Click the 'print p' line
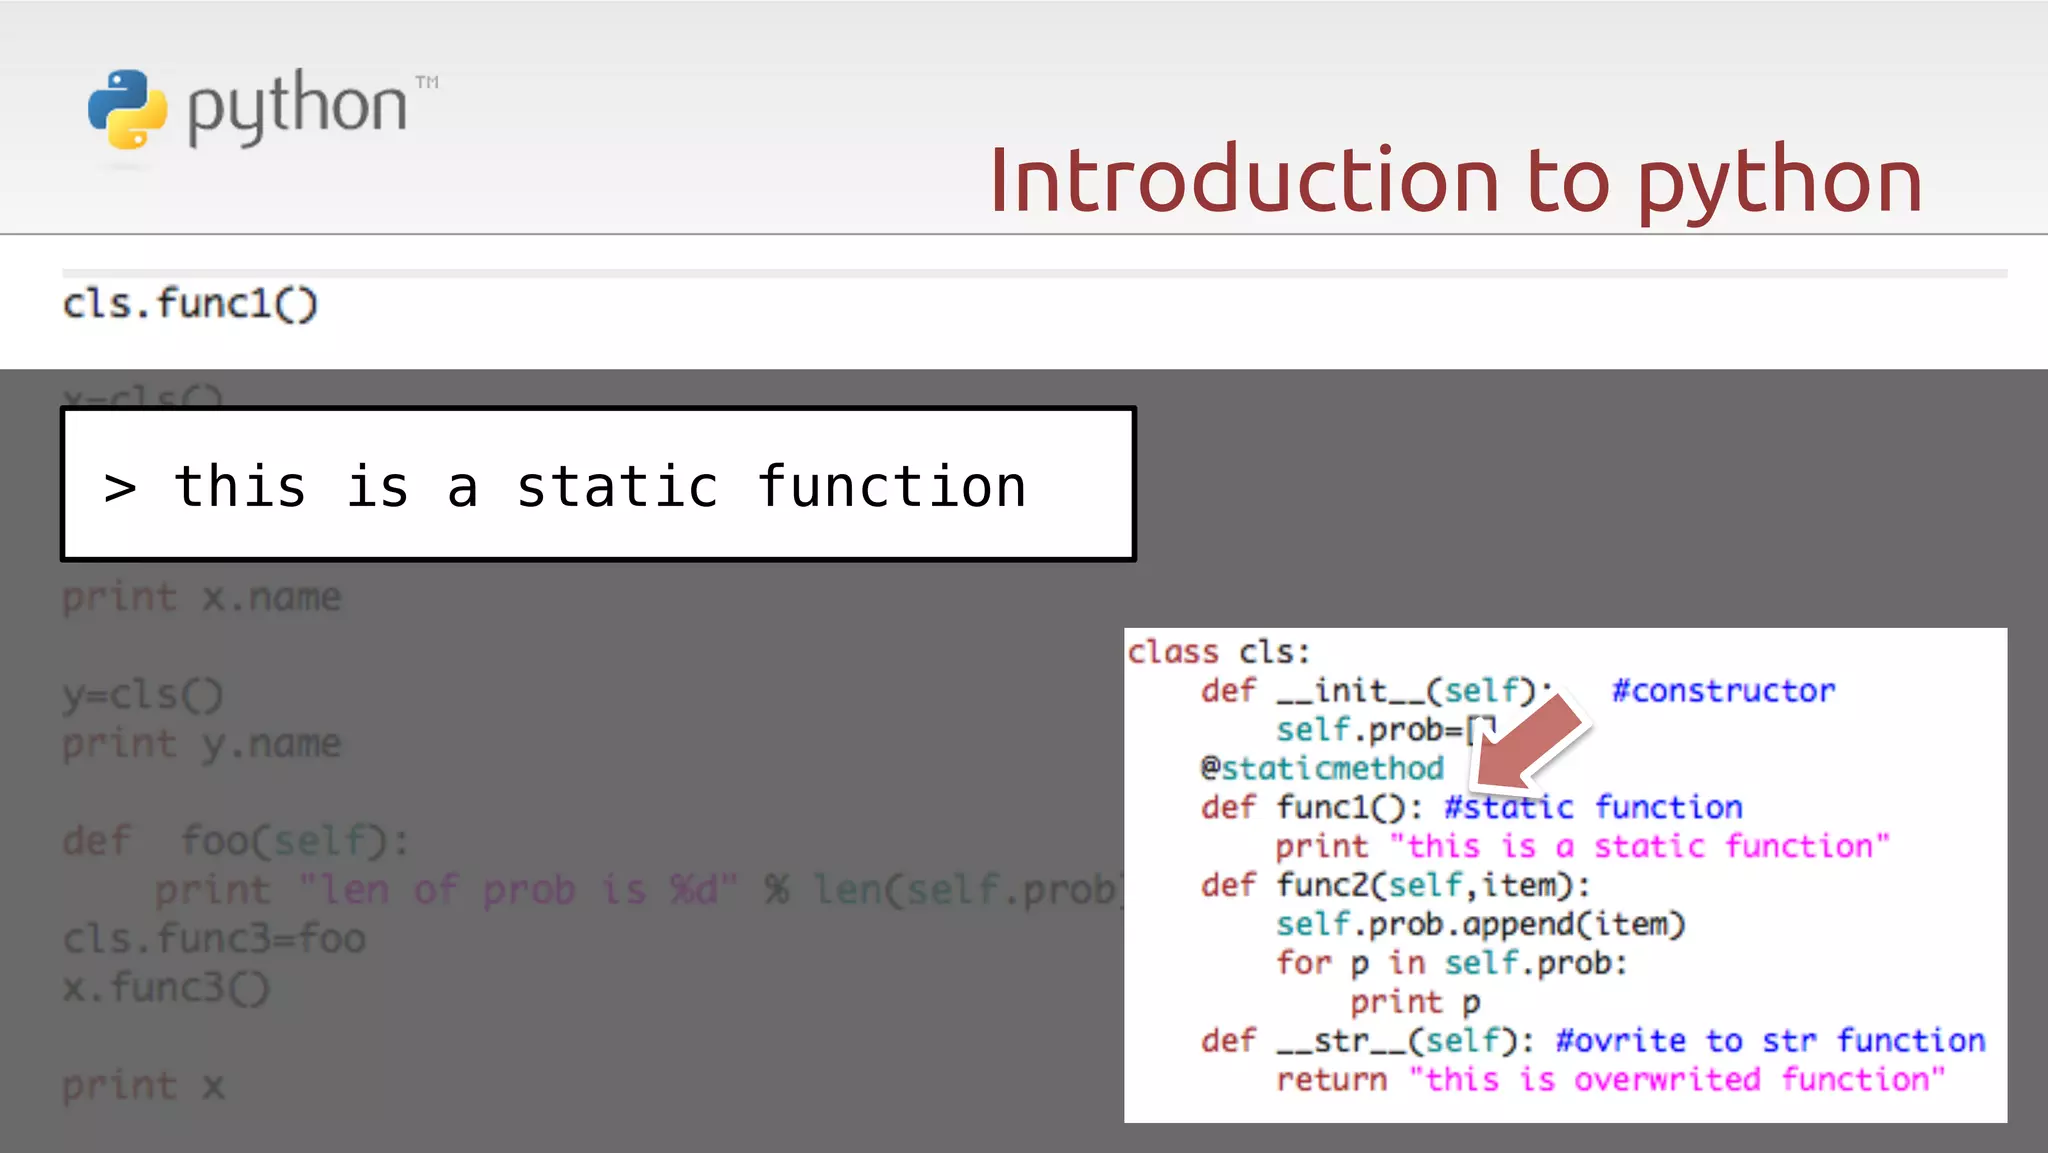The height and width of the screenshot is (1153, 2048). click(x=1415, y=1002)
